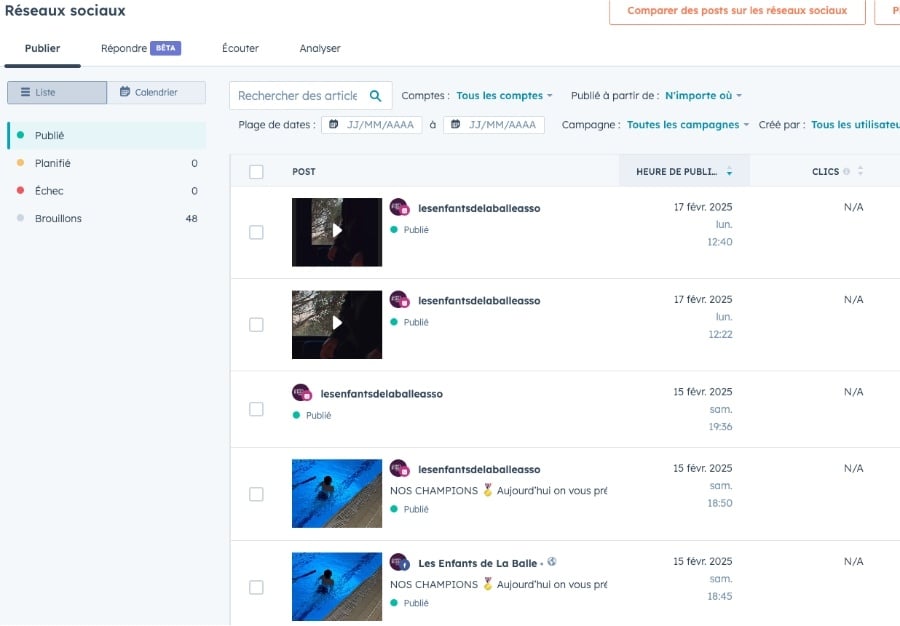The image size is (900, 626).
Task: Click the search magnifier icon
Action: coord(375,96)
